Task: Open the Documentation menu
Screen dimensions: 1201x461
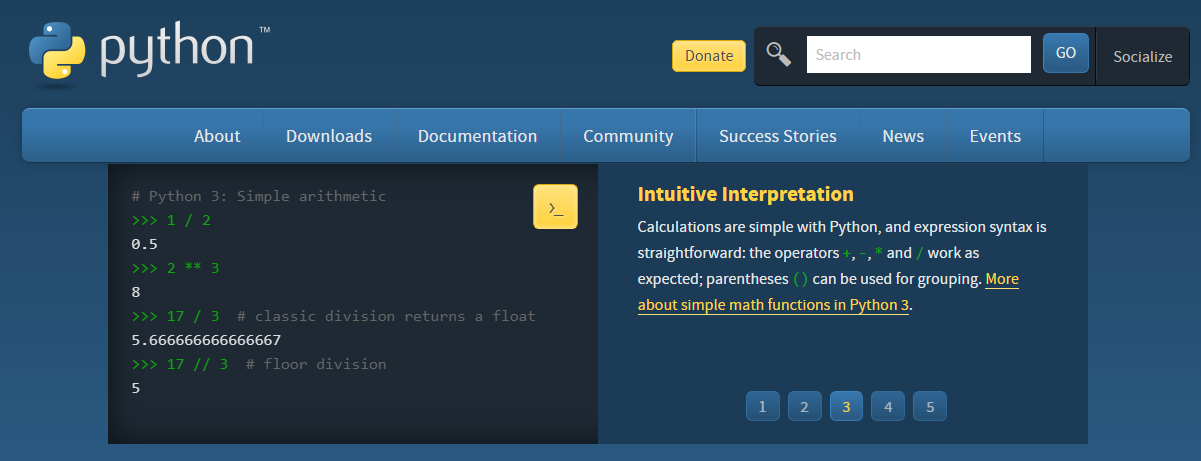Action: click(477, 136)
